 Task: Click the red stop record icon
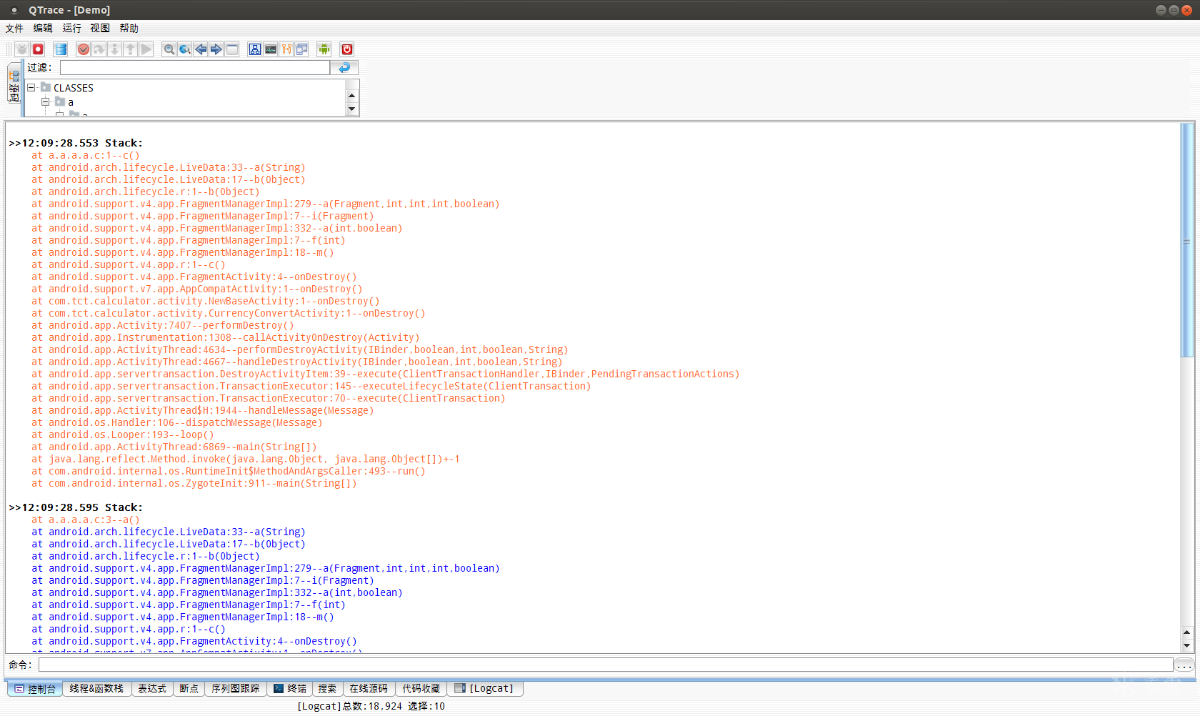click(38, 49)
